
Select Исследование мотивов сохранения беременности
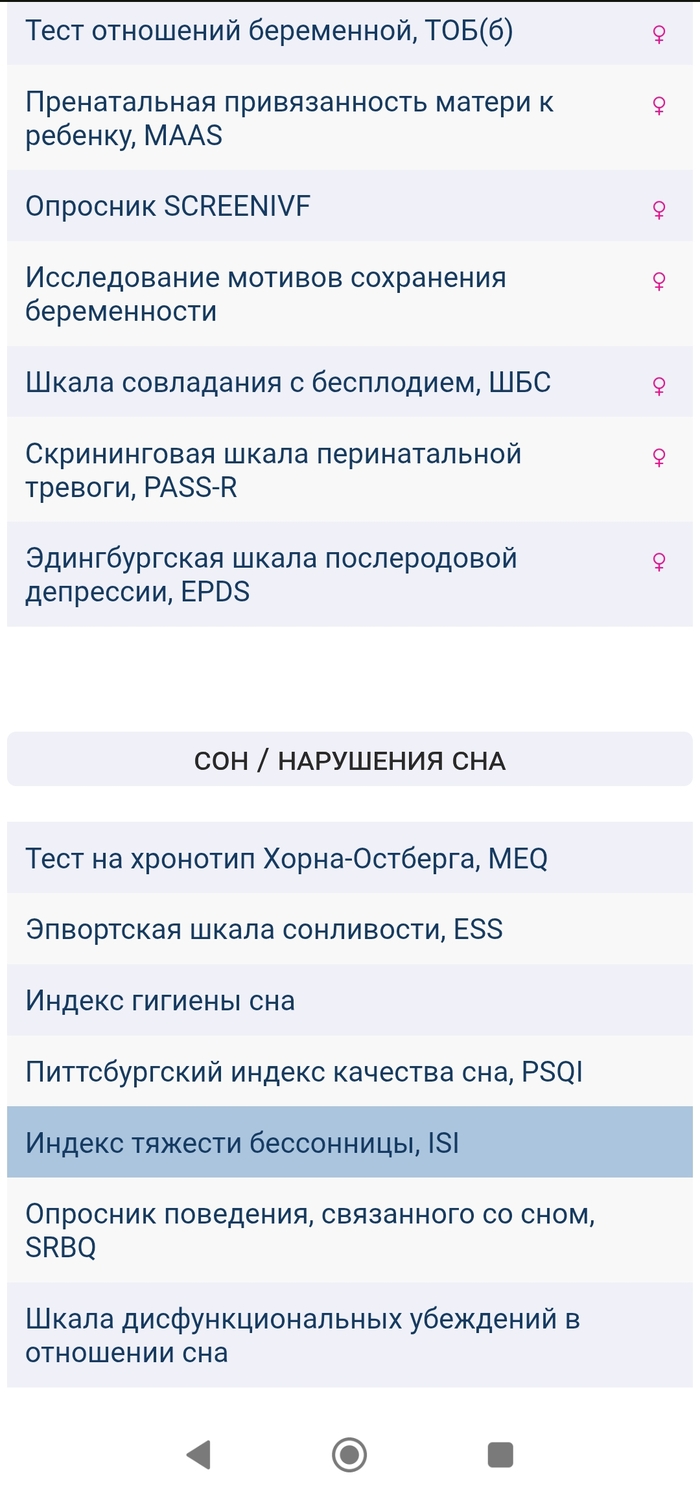(x=266, y=294)
